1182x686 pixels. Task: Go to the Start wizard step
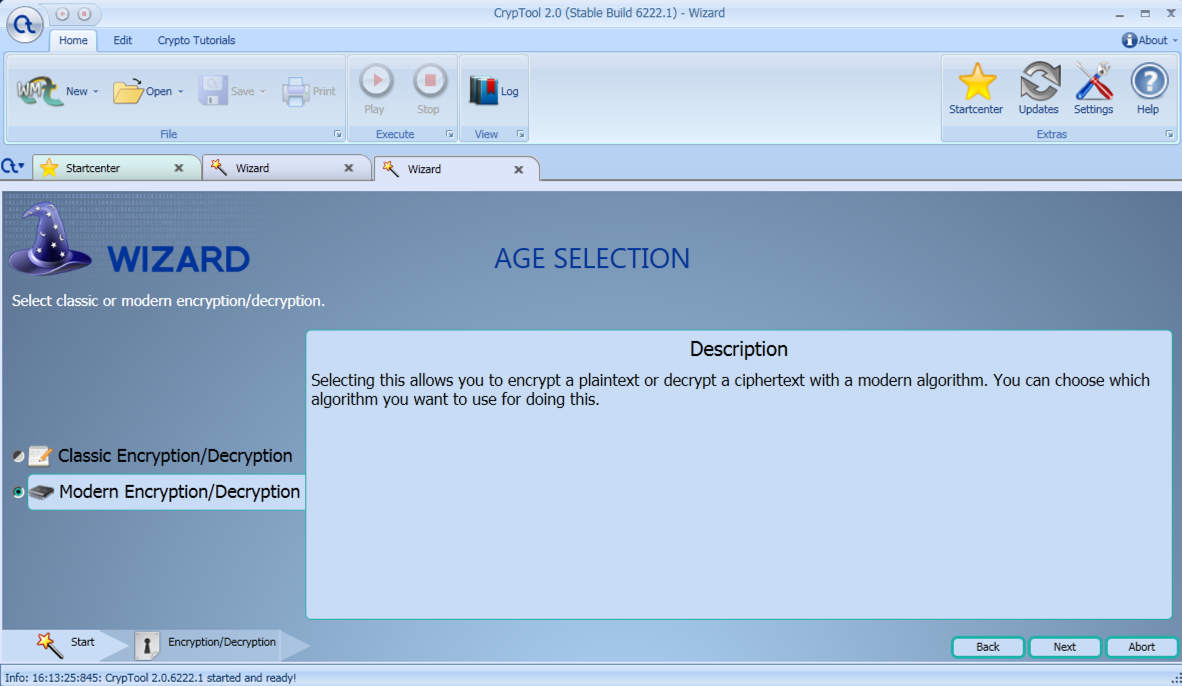(66, 644)
